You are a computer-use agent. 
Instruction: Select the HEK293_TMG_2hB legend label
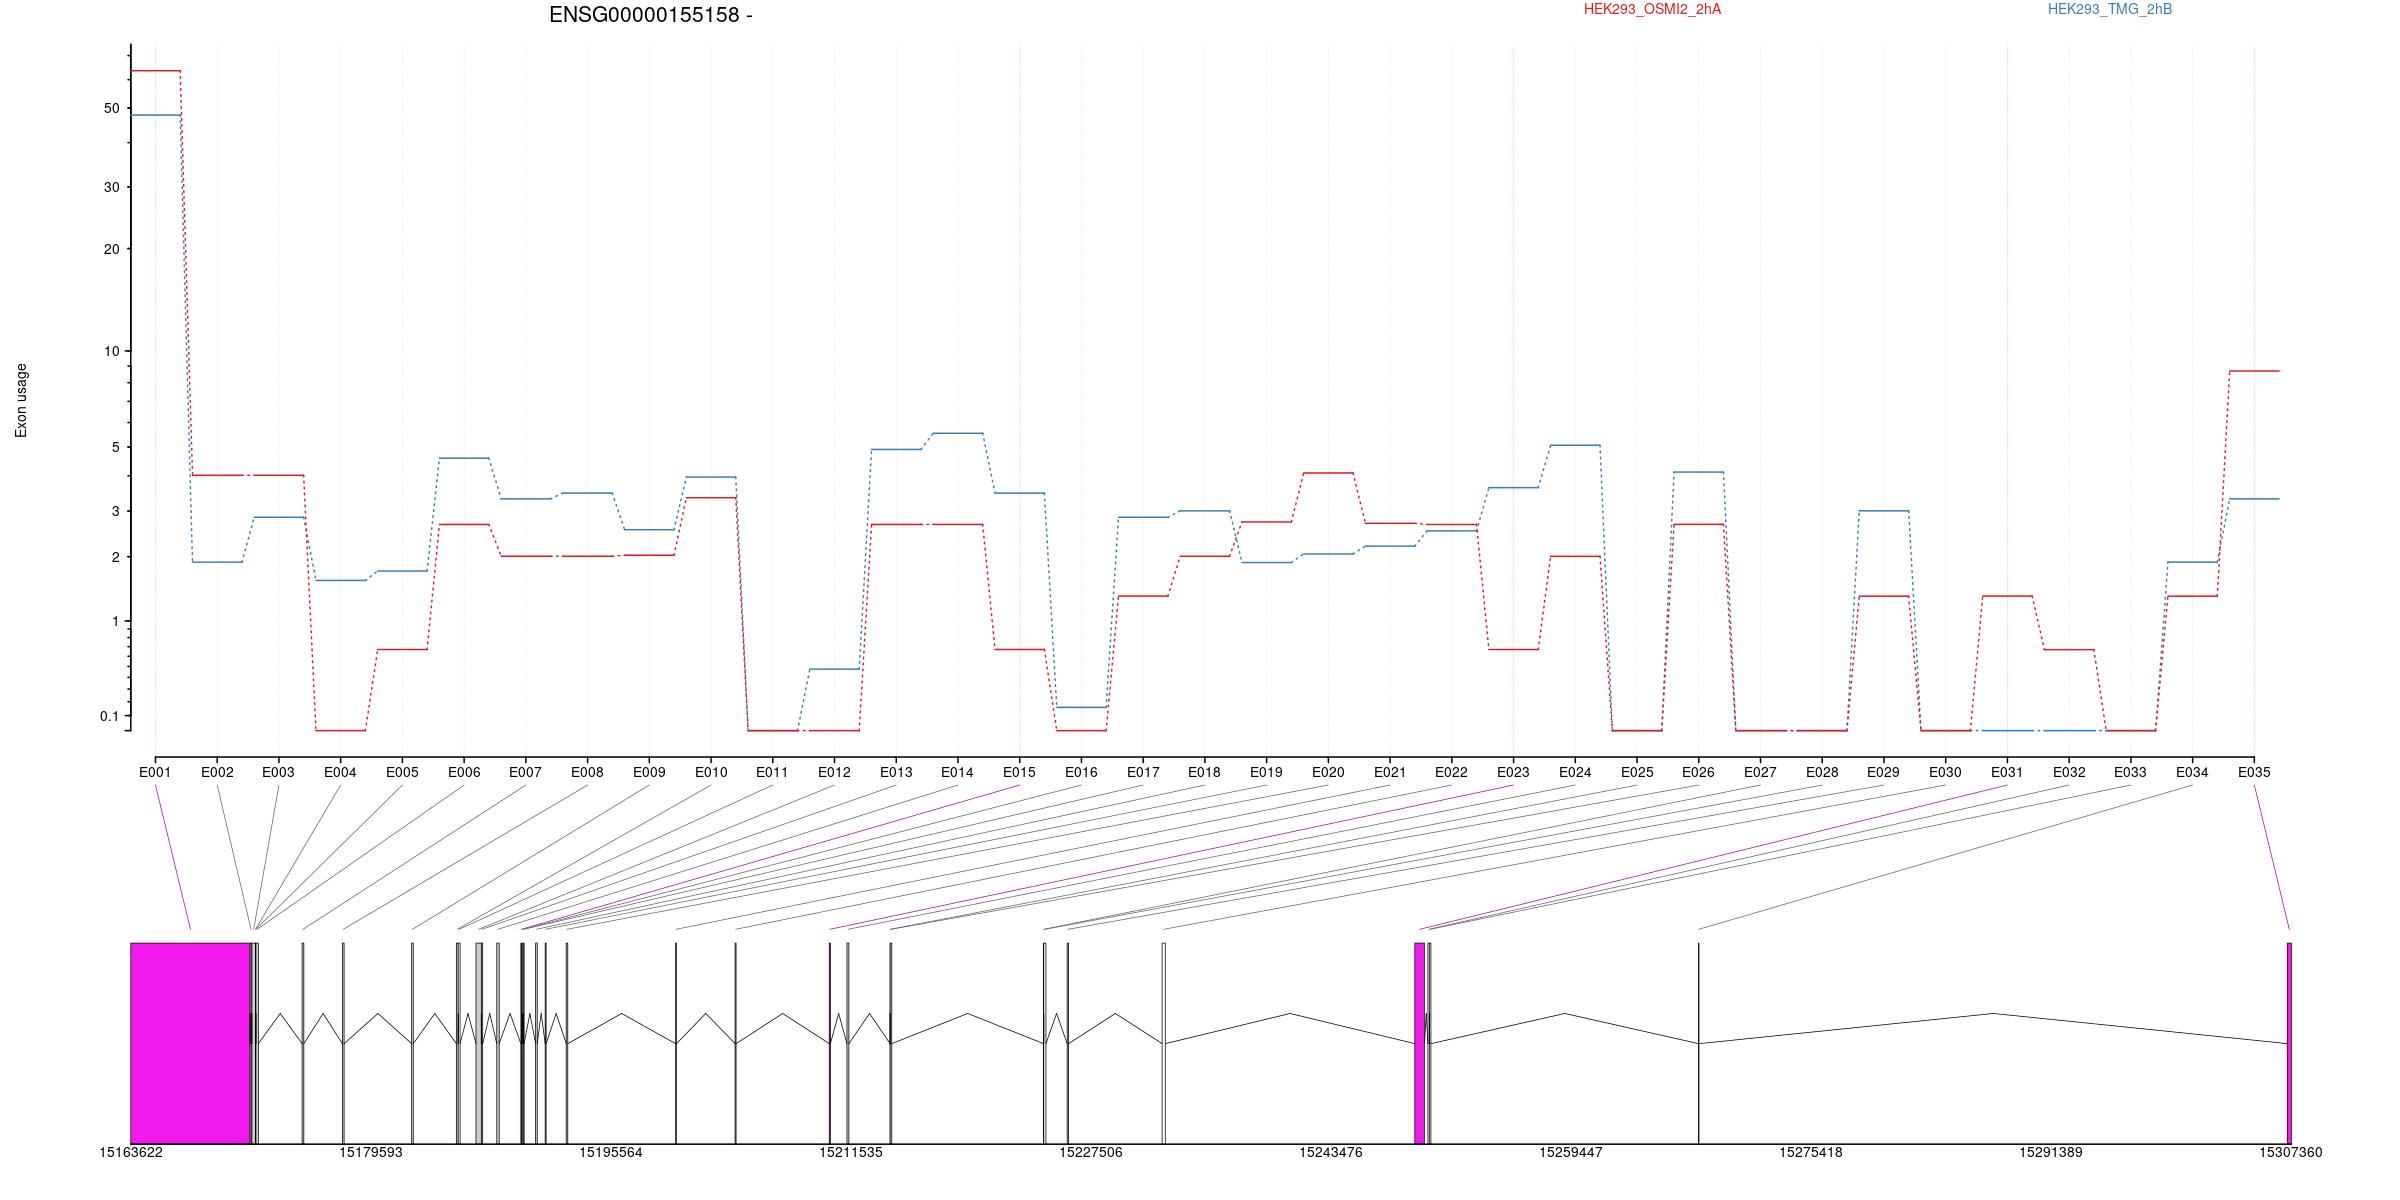(x=2110, y=9)
